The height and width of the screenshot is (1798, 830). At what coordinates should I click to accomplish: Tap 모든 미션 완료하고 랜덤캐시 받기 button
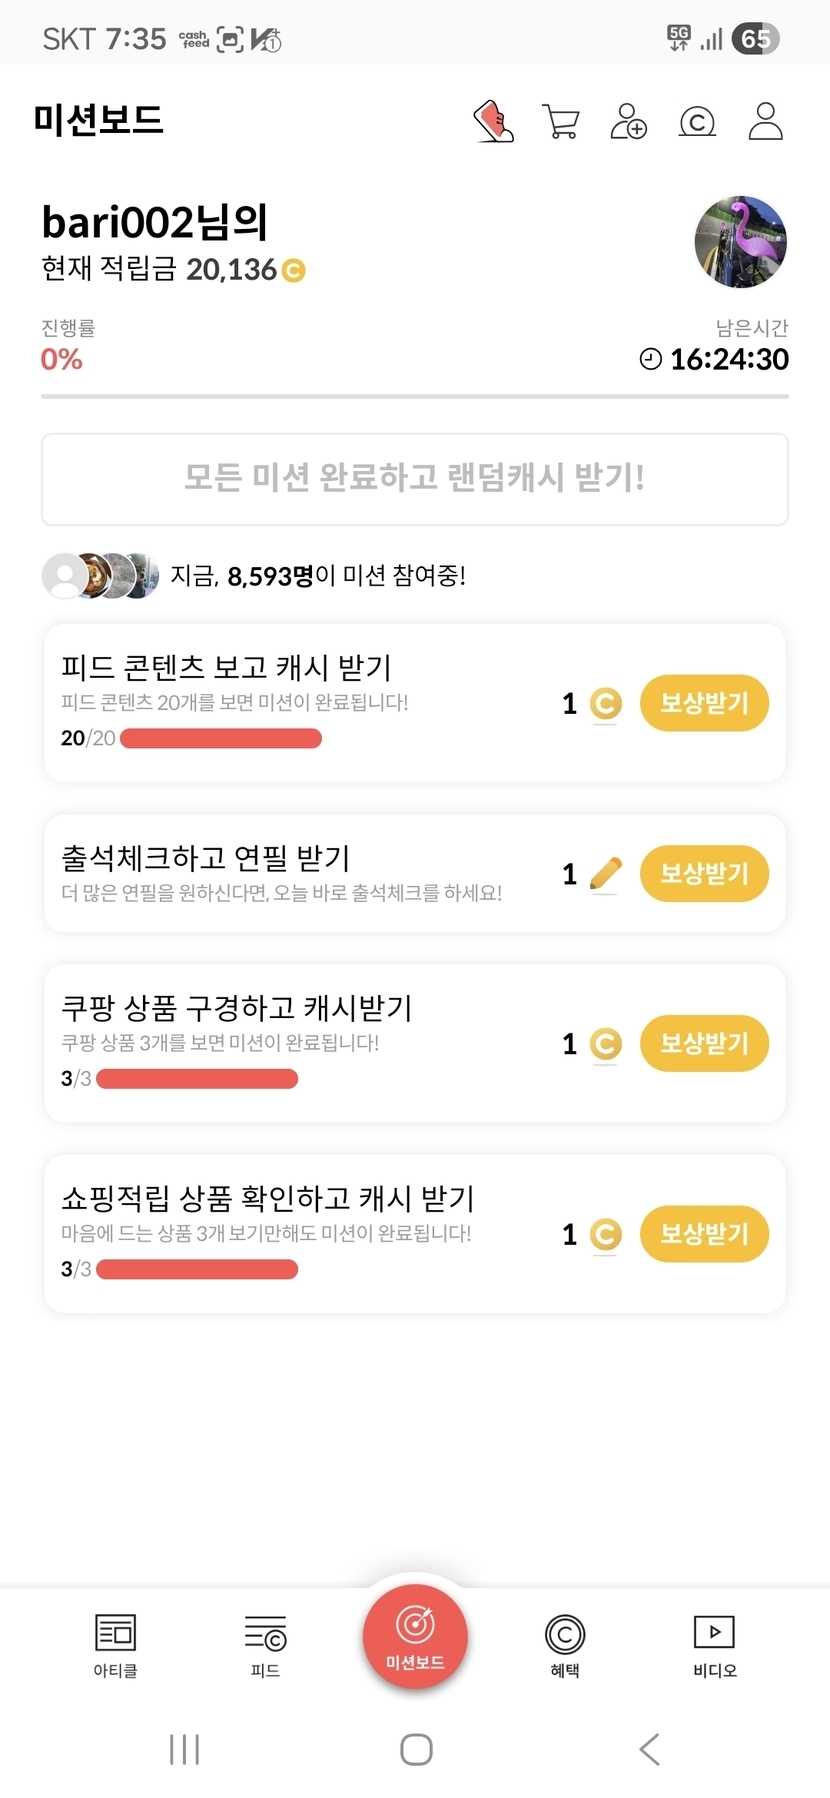coord(415,479)
